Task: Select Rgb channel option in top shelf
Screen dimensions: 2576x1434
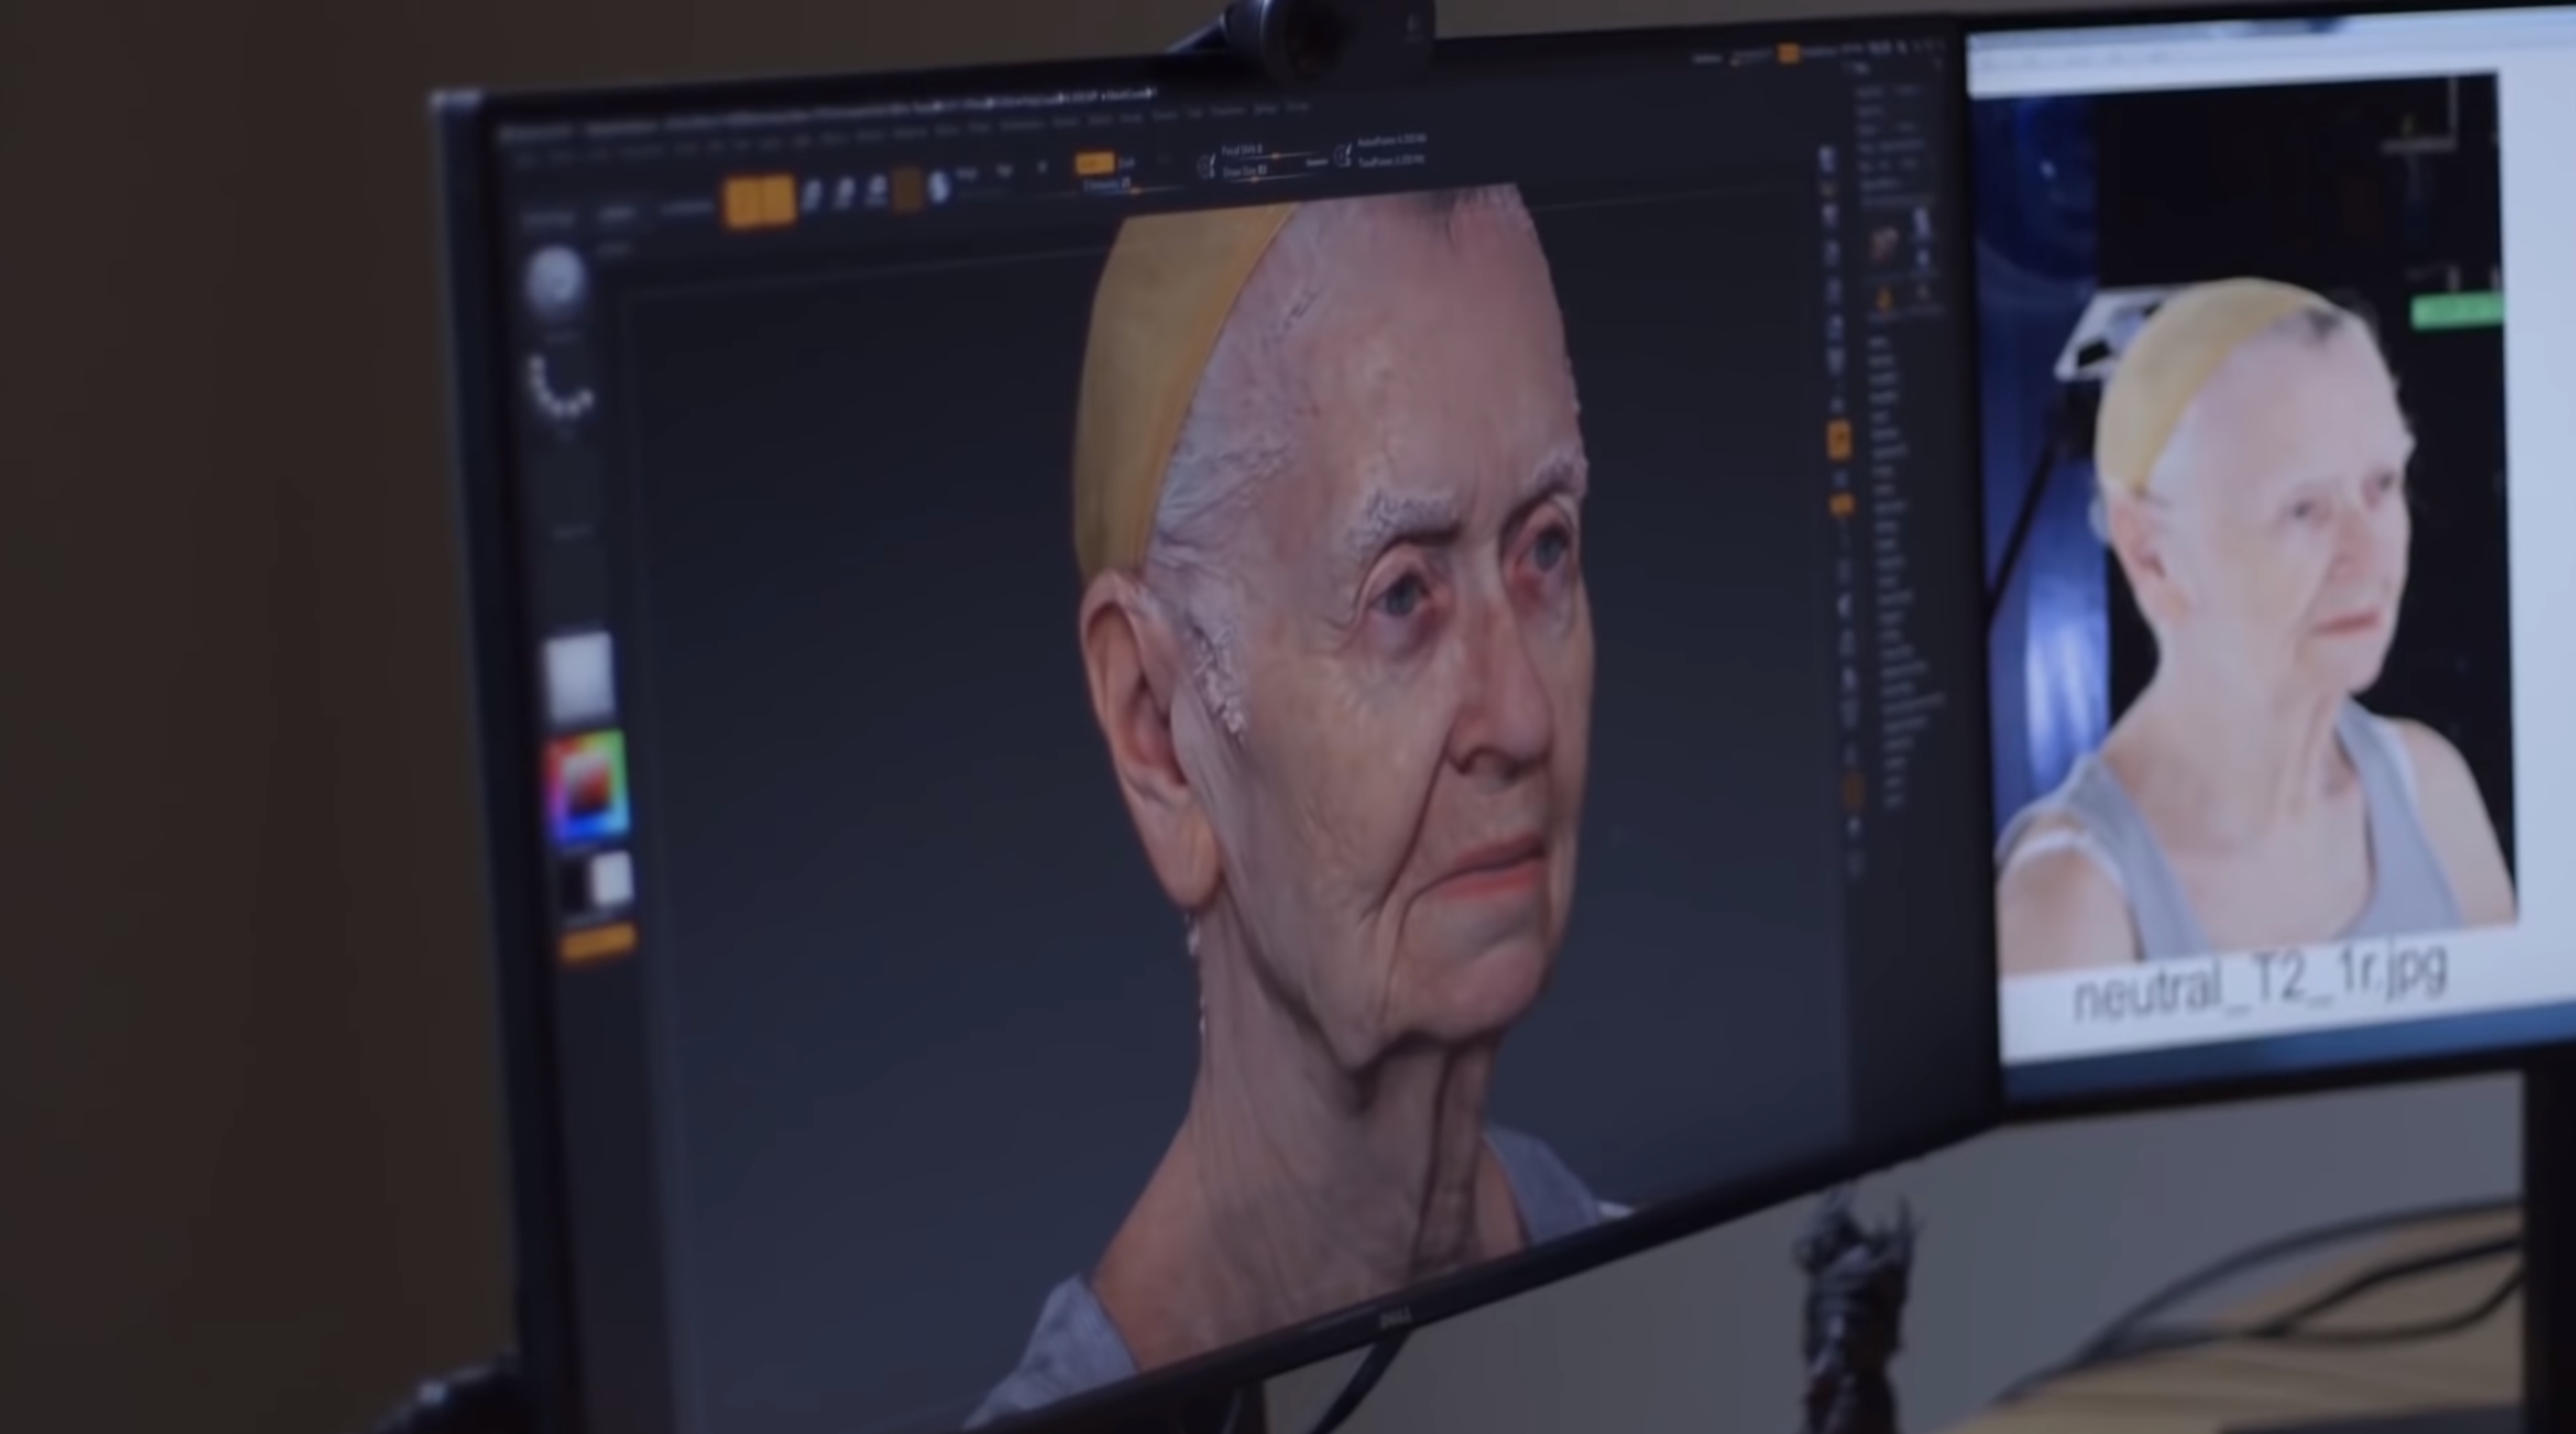Action: tap(1005, 171)
